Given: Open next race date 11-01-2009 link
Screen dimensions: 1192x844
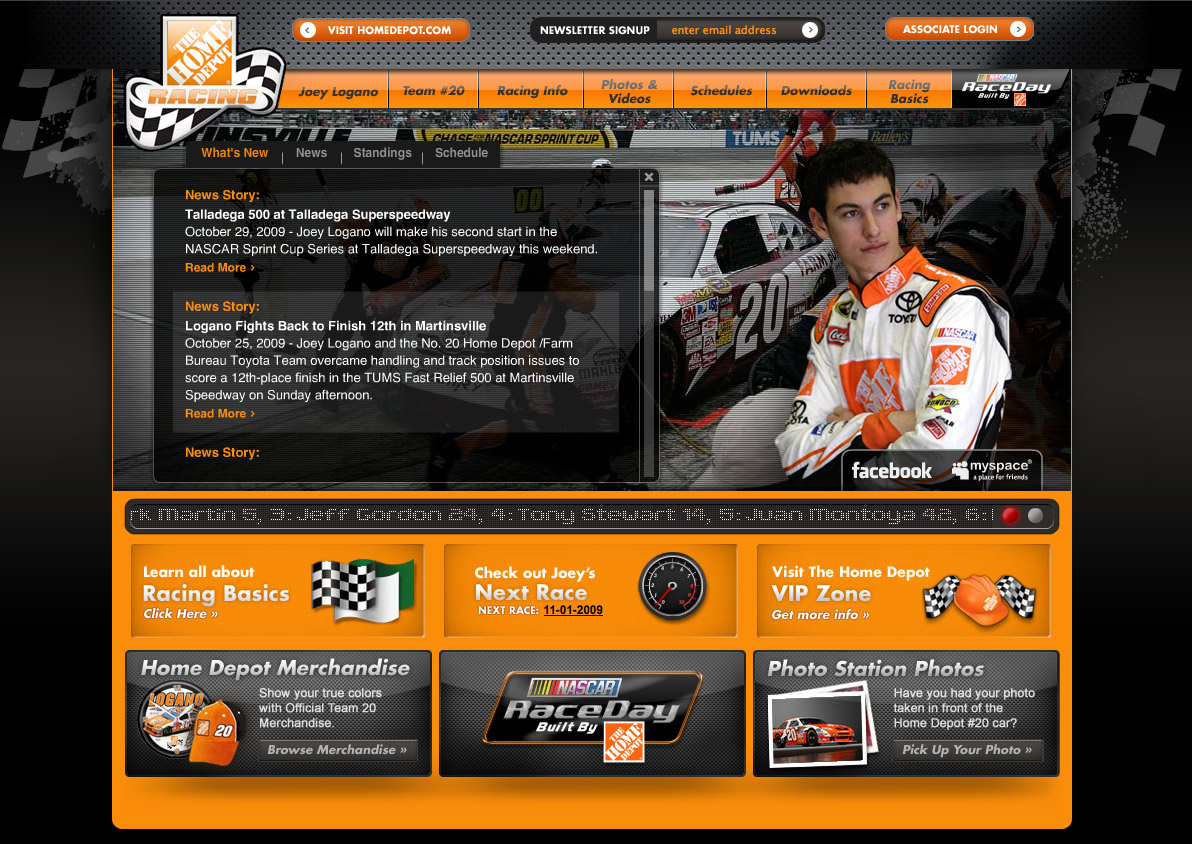Looking at the screenshot, I should point(573,610).
